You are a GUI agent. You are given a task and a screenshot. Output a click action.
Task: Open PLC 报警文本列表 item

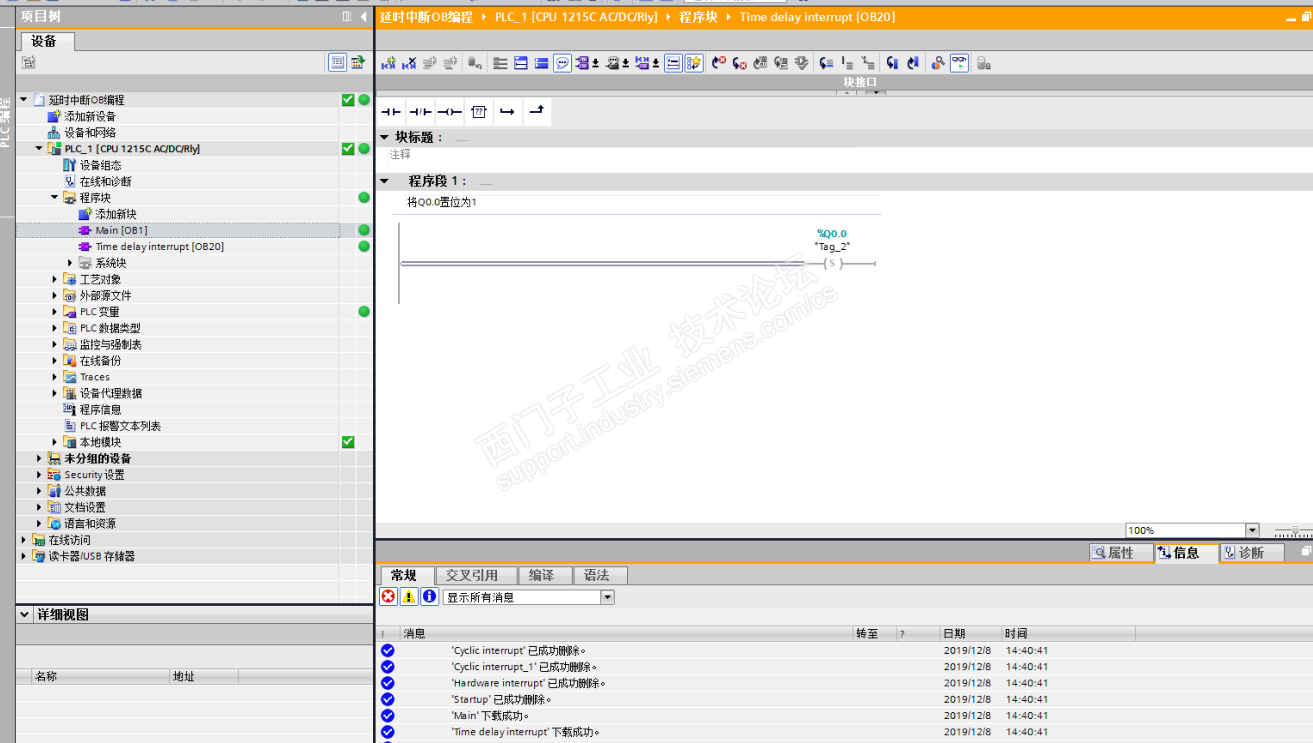coord(112,426)
